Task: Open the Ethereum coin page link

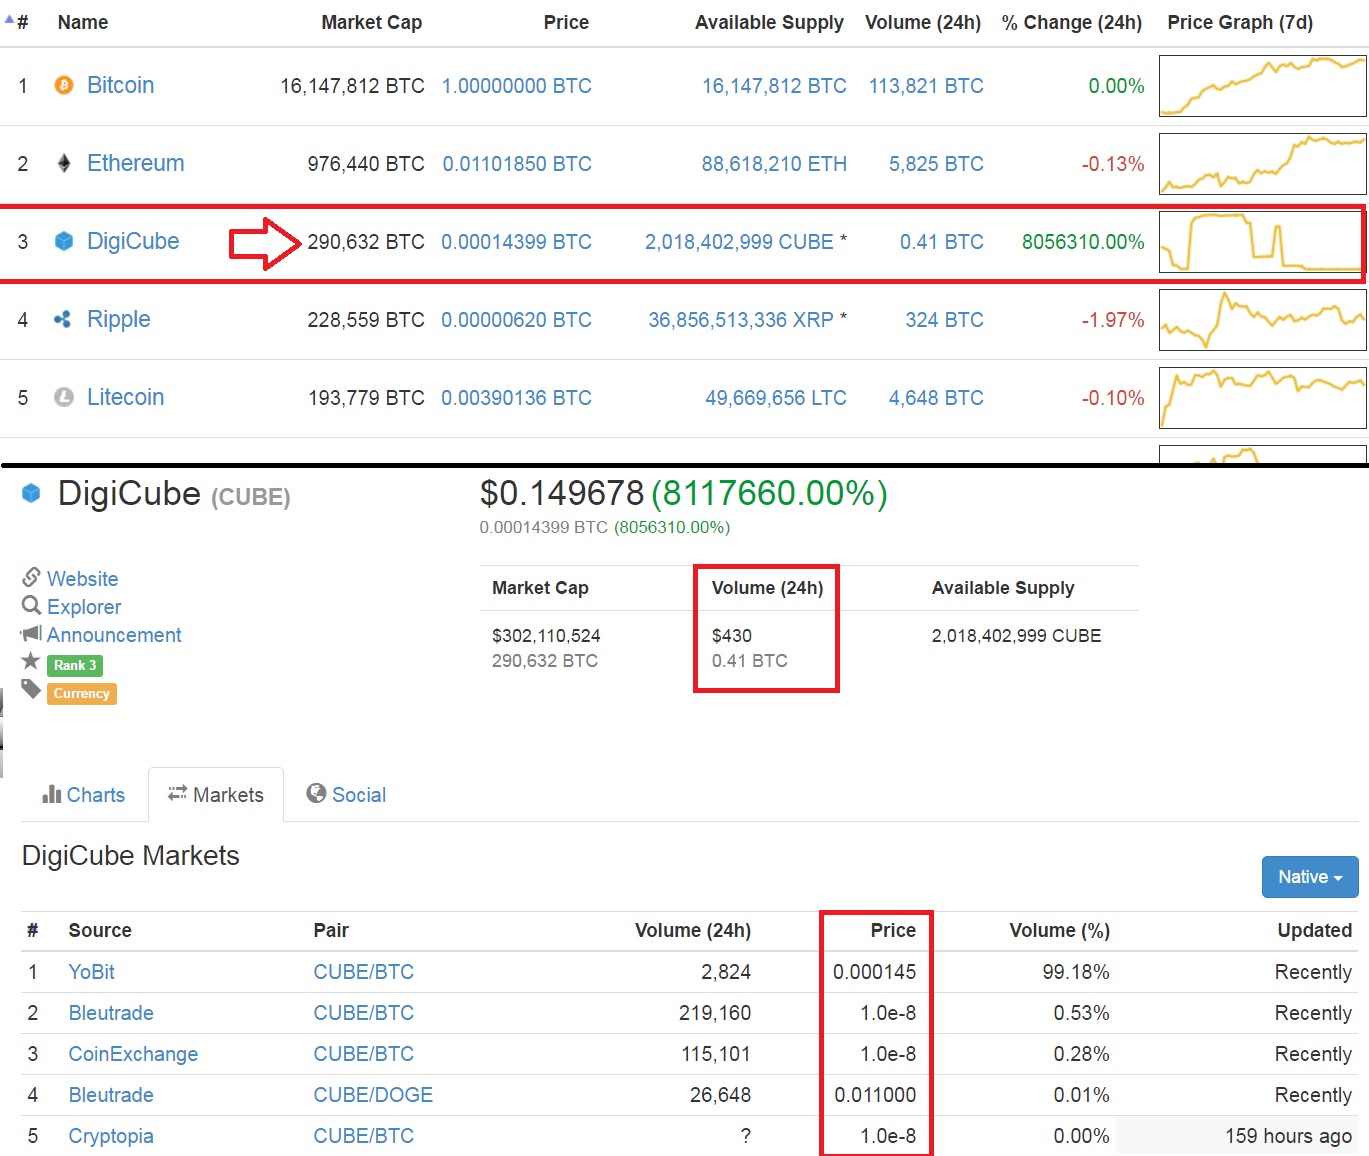Action: (135, 163)
